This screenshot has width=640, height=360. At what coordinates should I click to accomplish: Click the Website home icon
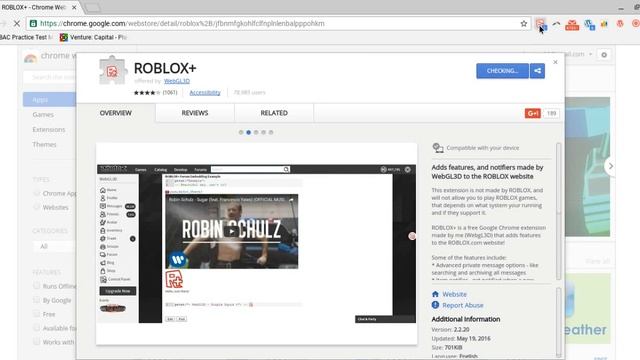(x=435, y=294)
